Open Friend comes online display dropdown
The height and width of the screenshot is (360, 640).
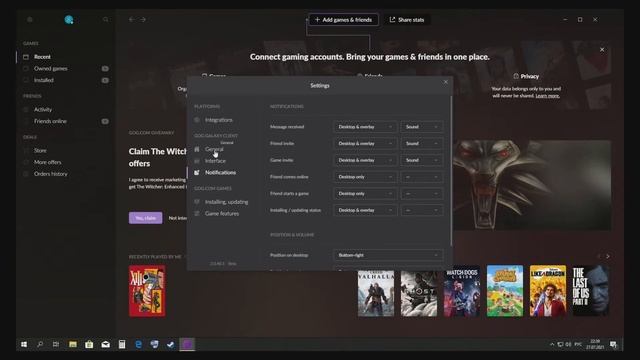[x=365, y=177]
